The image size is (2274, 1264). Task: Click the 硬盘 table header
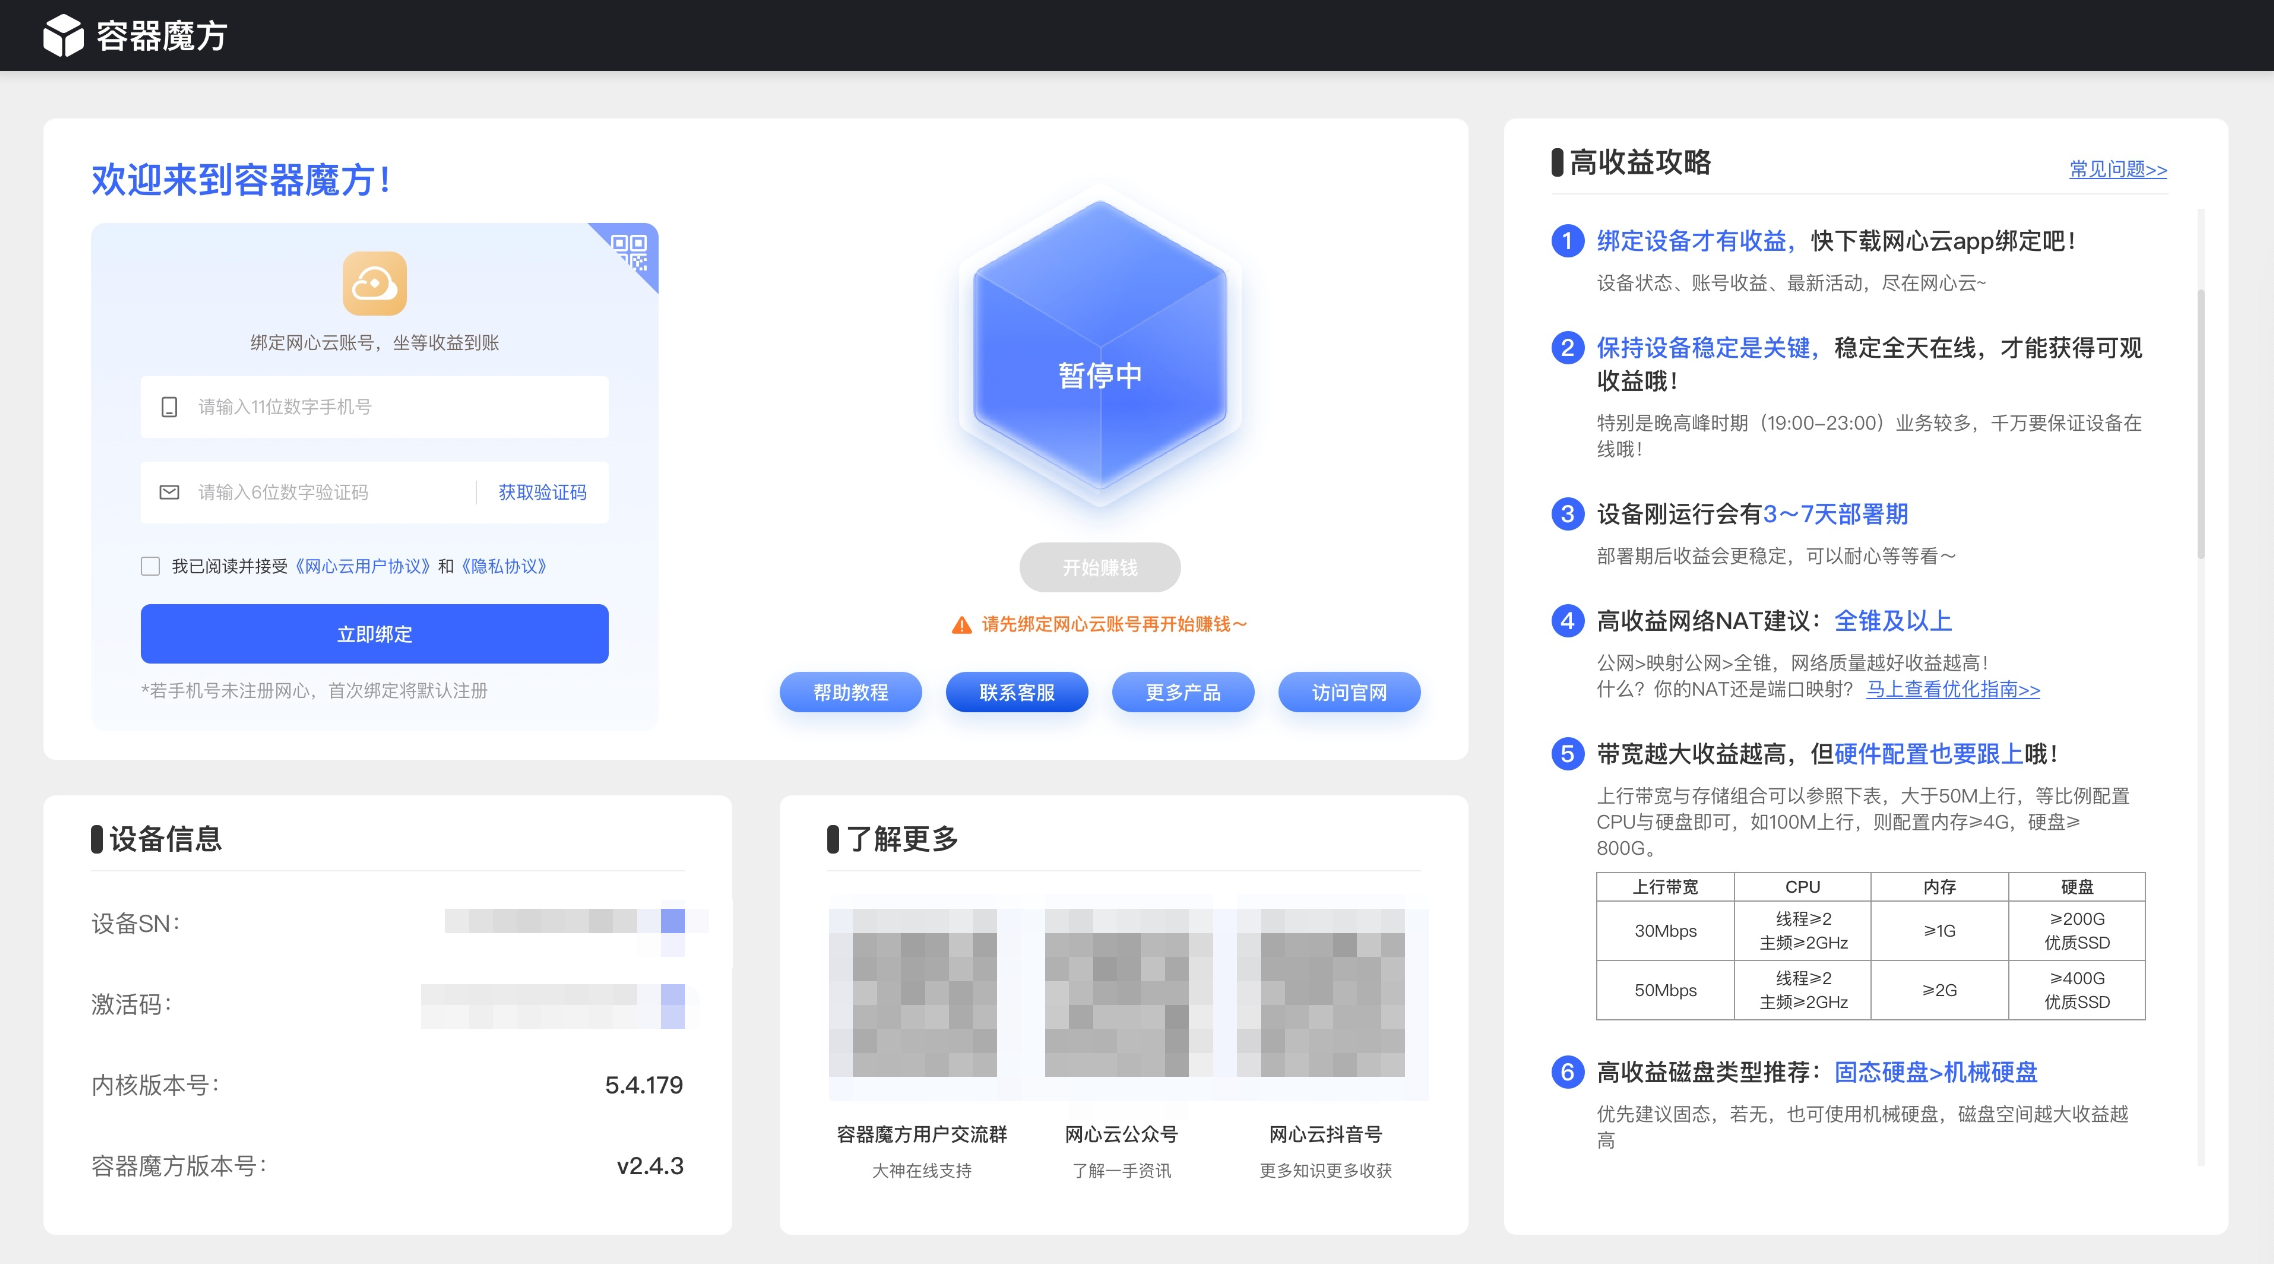coord(2077,887)
